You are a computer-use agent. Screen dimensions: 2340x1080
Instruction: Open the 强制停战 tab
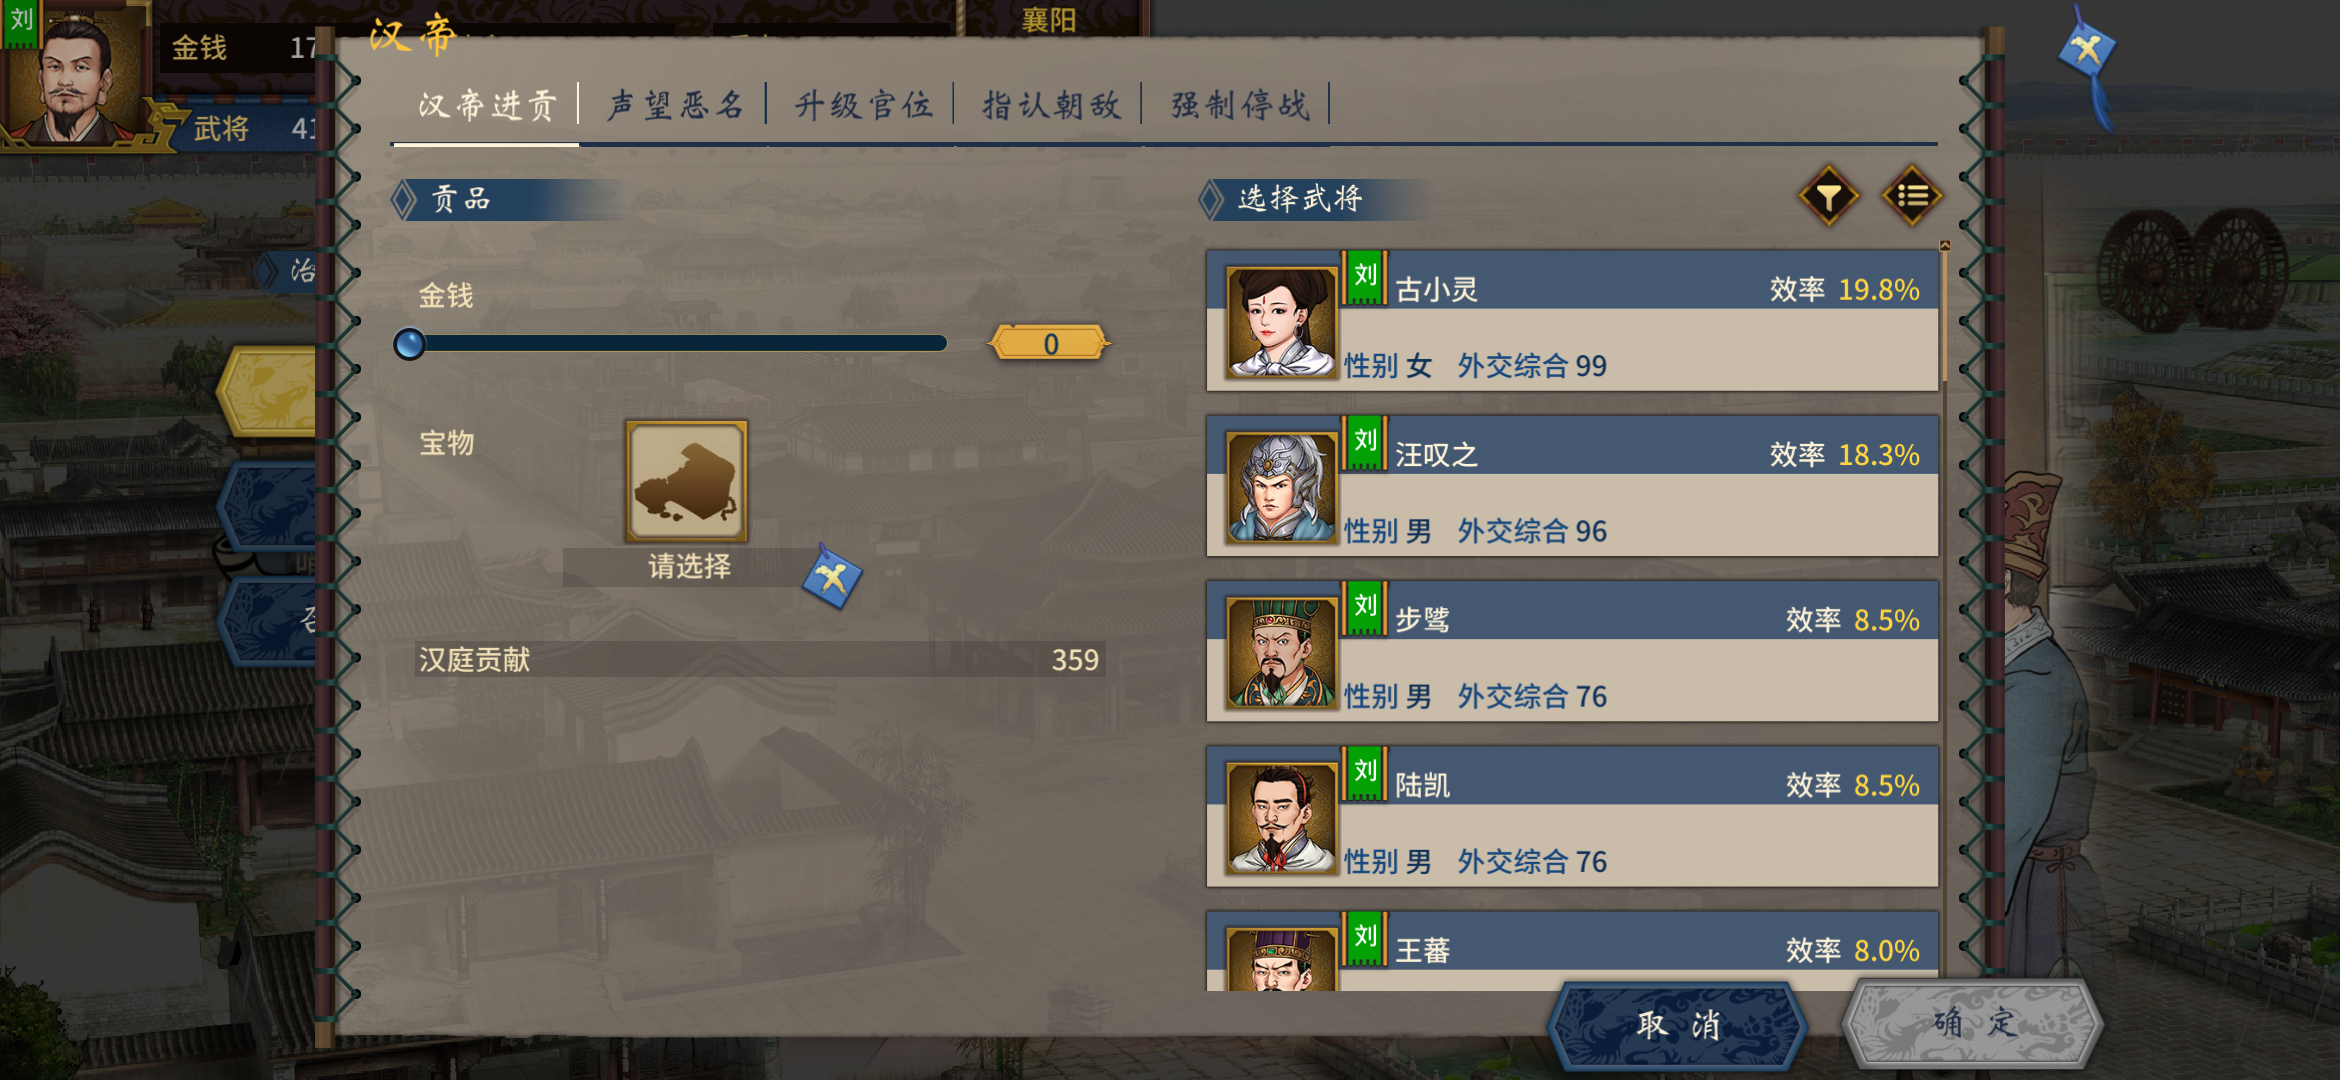click(1239, 105)
